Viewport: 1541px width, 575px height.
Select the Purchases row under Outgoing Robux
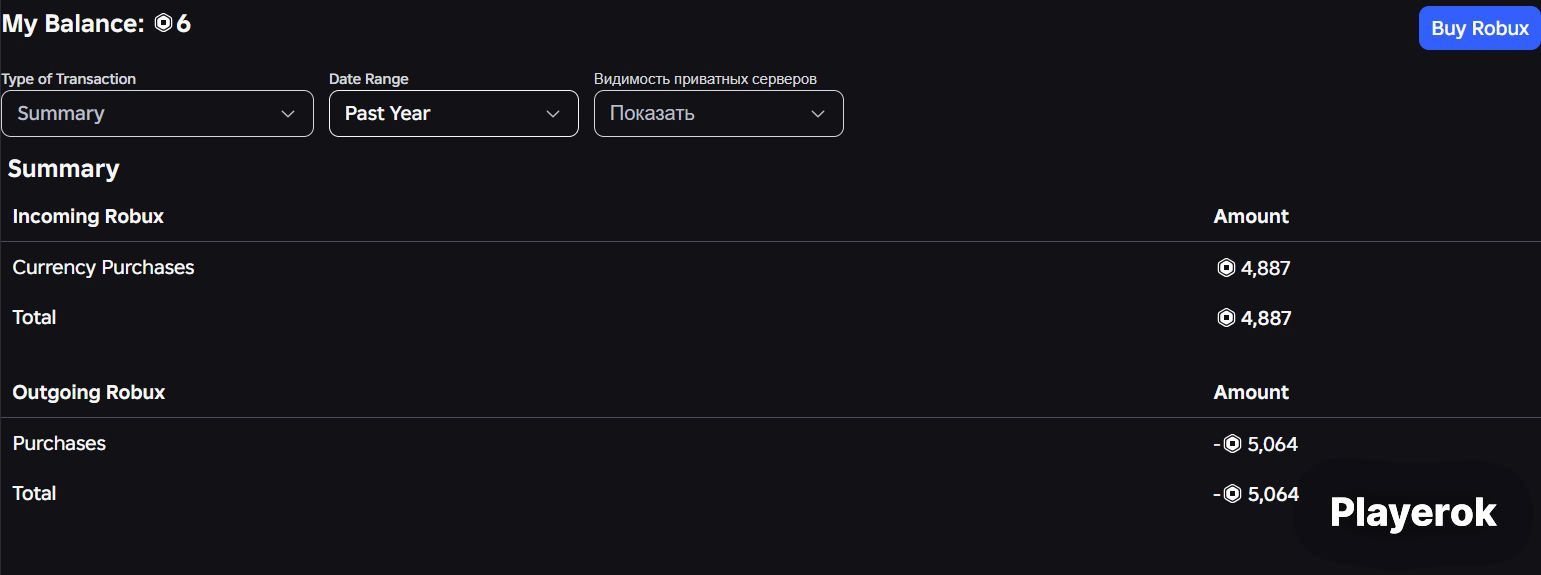(770, 444)
